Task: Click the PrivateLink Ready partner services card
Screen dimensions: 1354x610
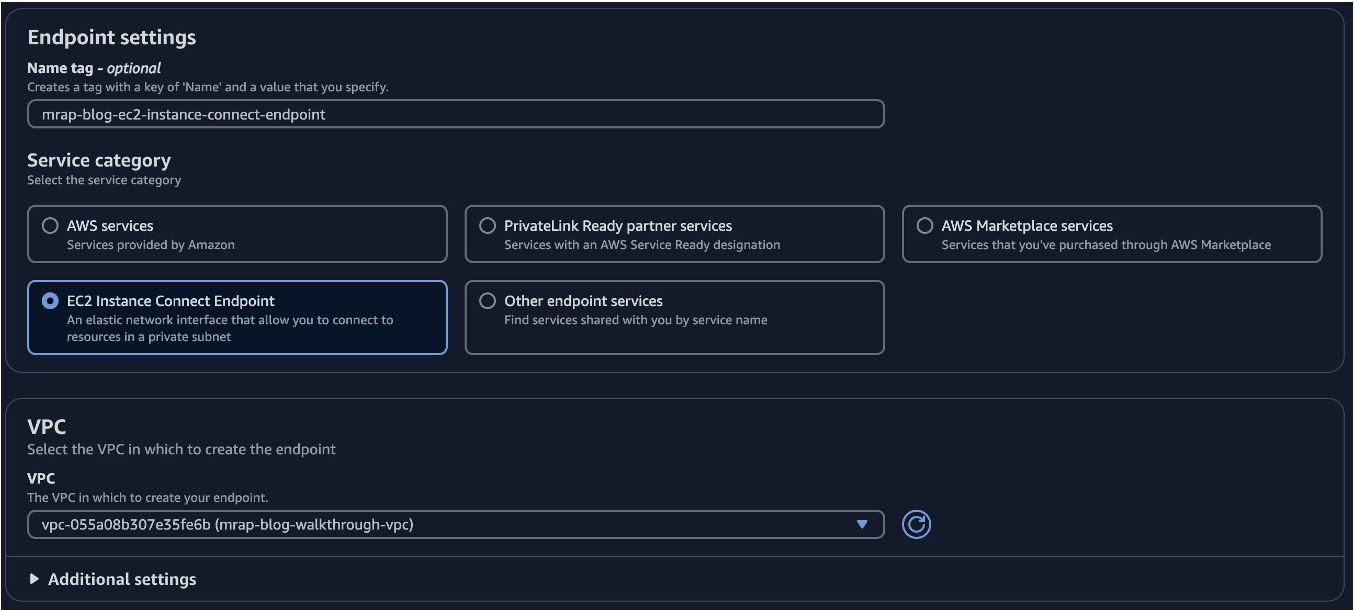Action: [x=674, y=233]
